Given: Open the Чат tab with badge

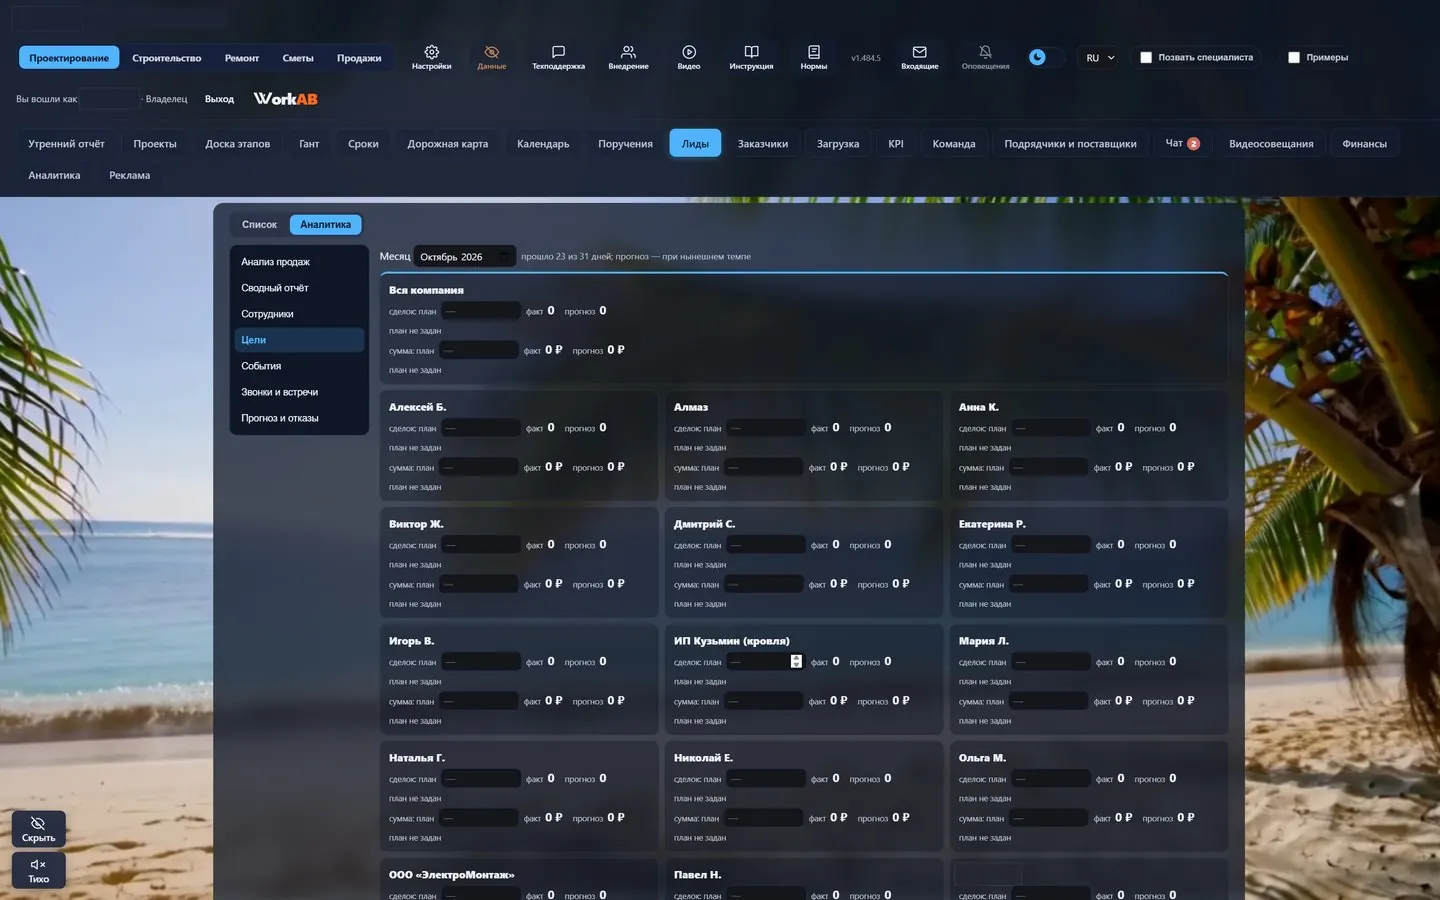Looking at the screenshot, I should [x=1182, y=144].
